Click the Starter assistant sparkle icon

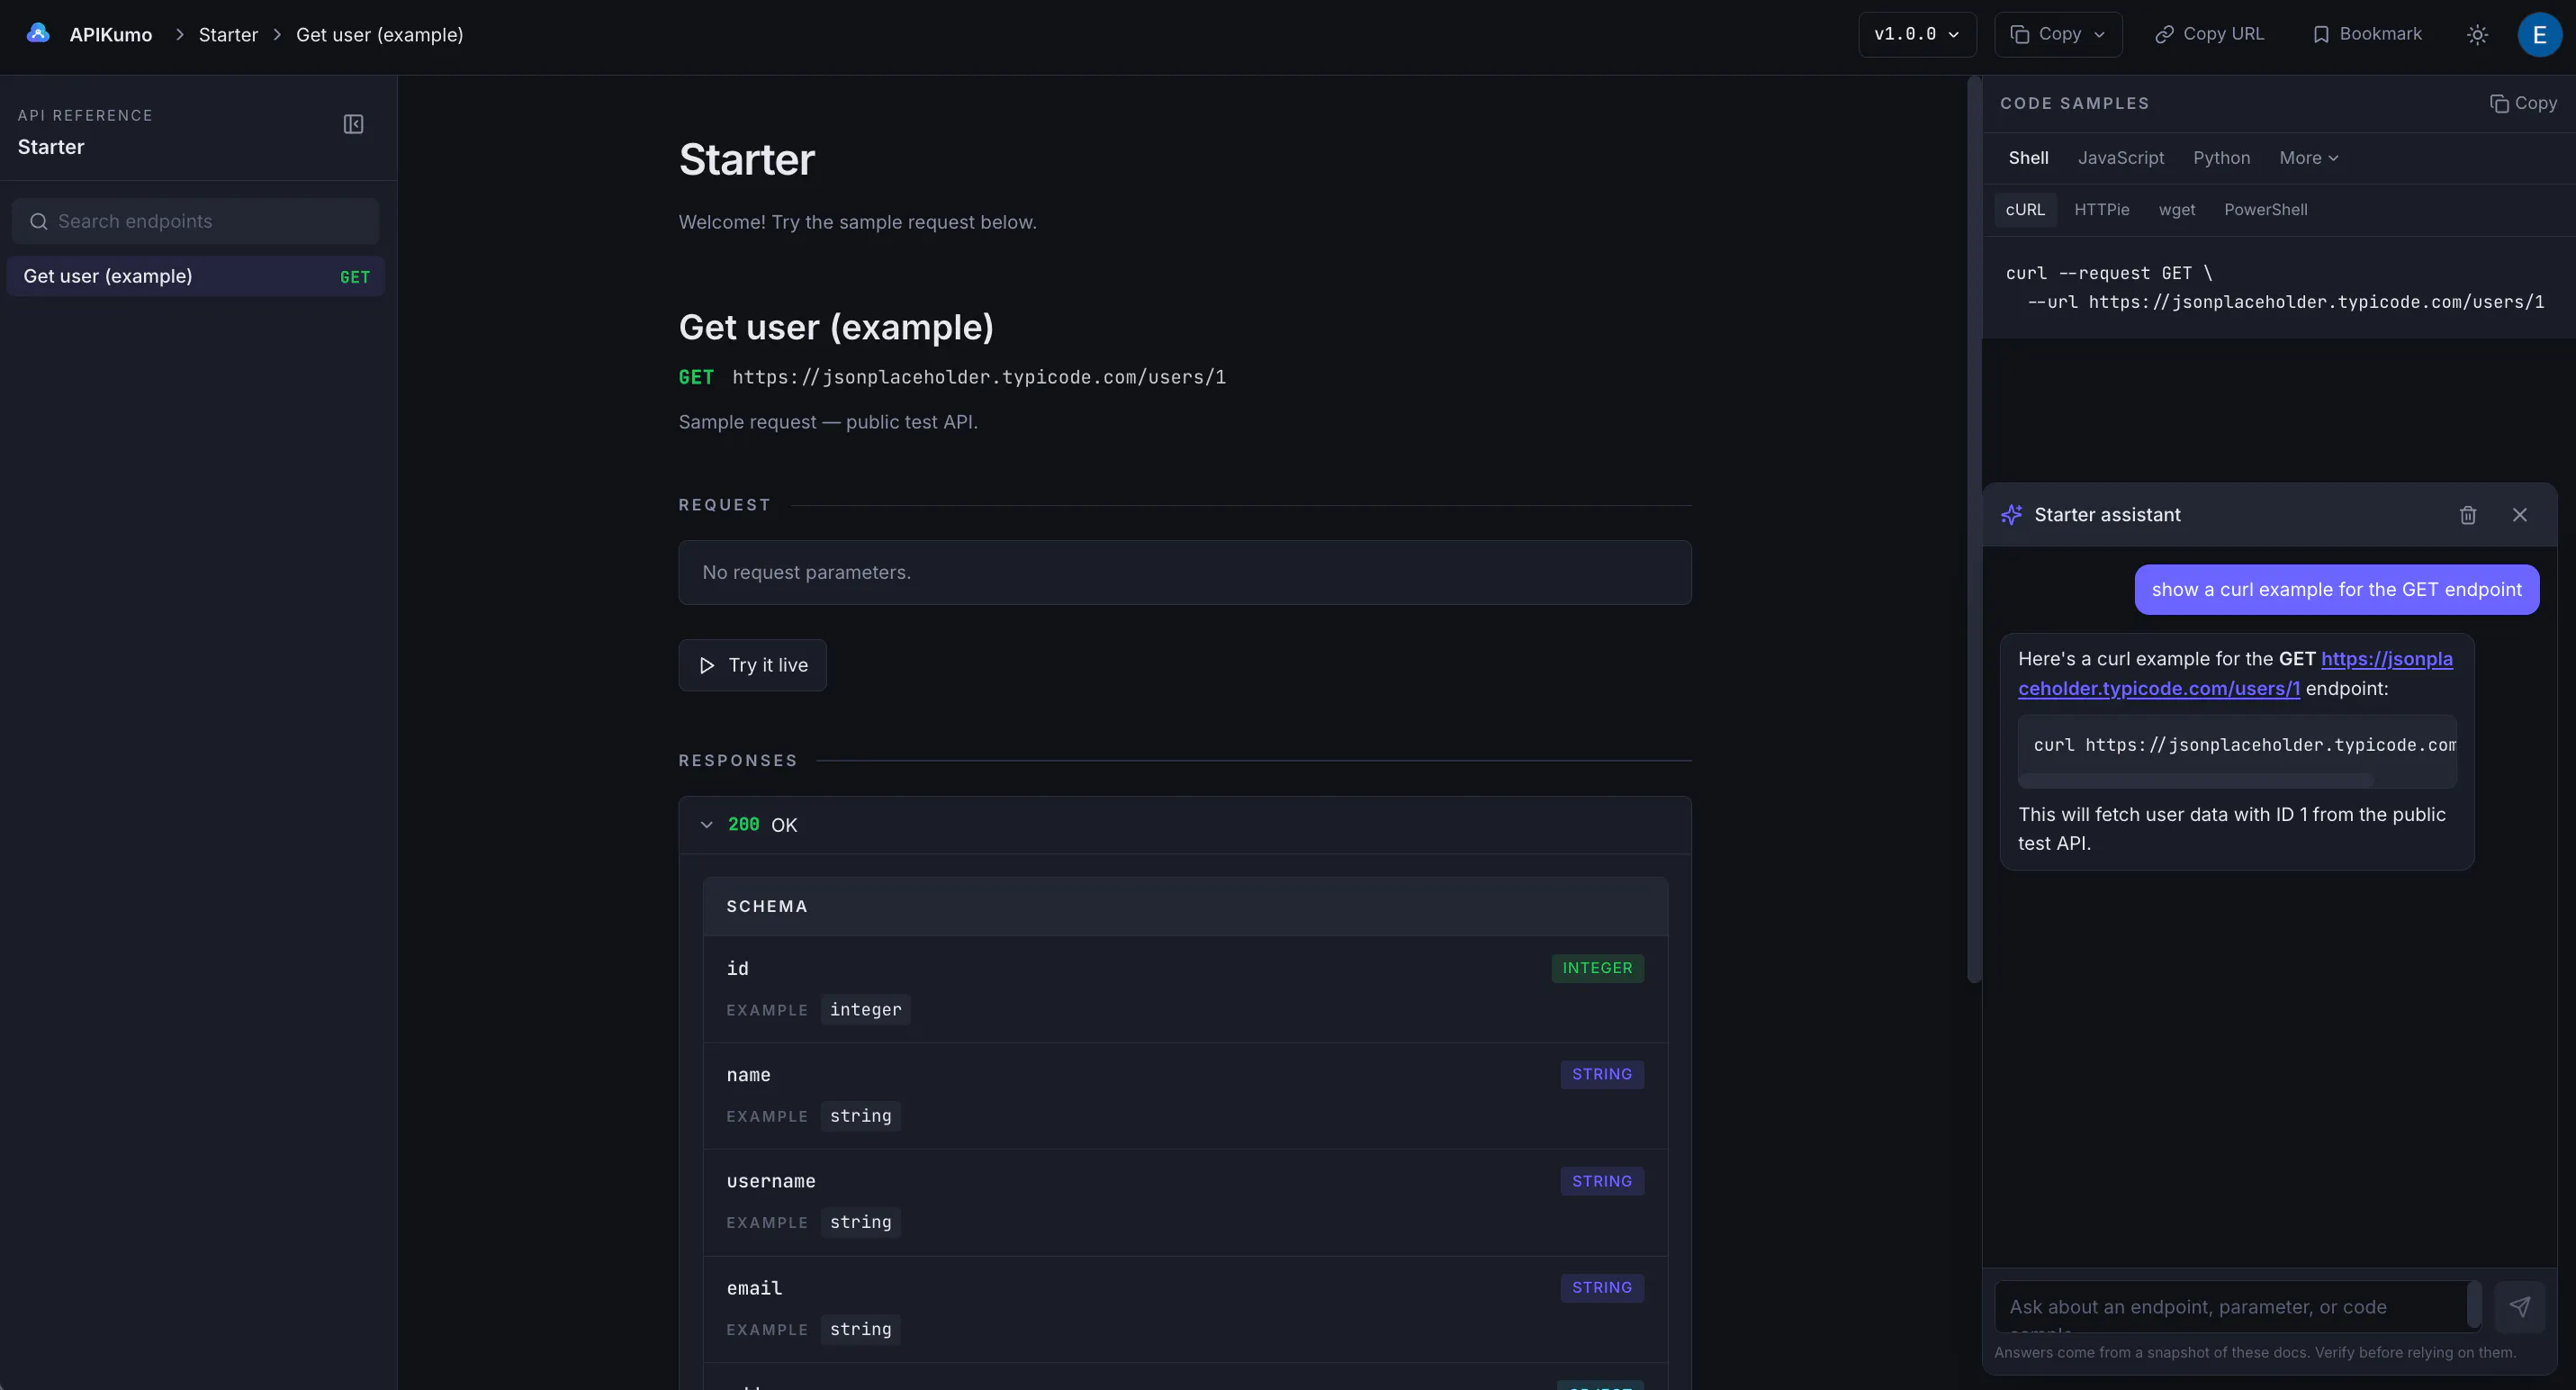point(2011,515)
